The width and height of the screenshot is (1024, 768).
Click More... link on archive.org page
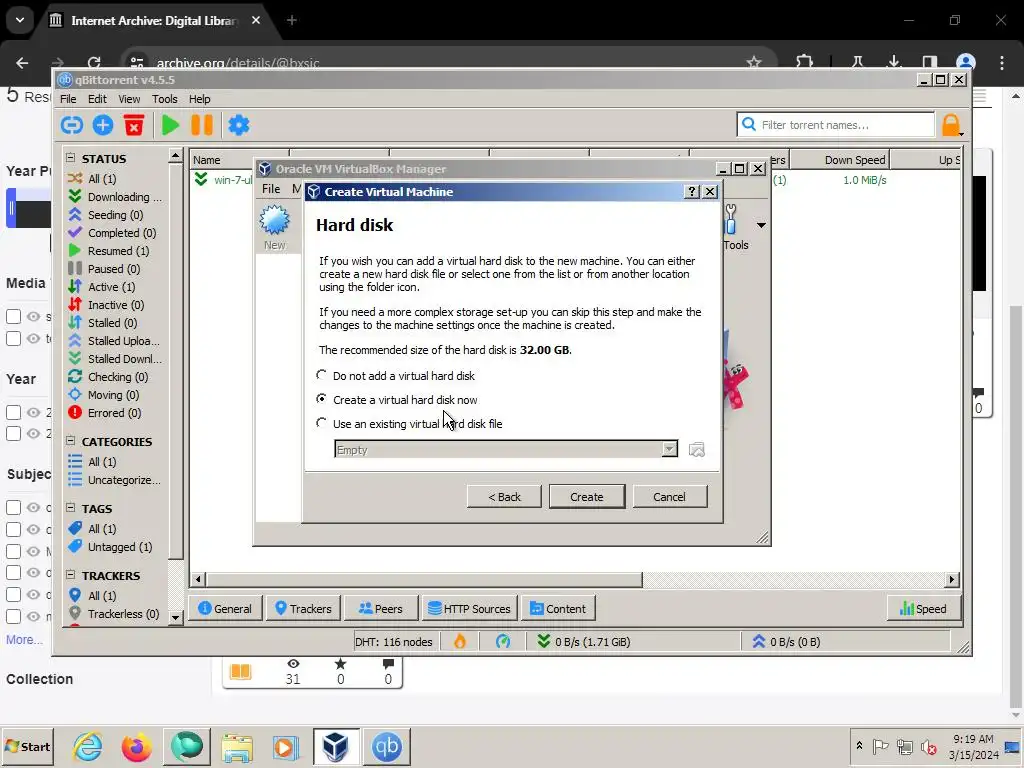click(24, 640)
